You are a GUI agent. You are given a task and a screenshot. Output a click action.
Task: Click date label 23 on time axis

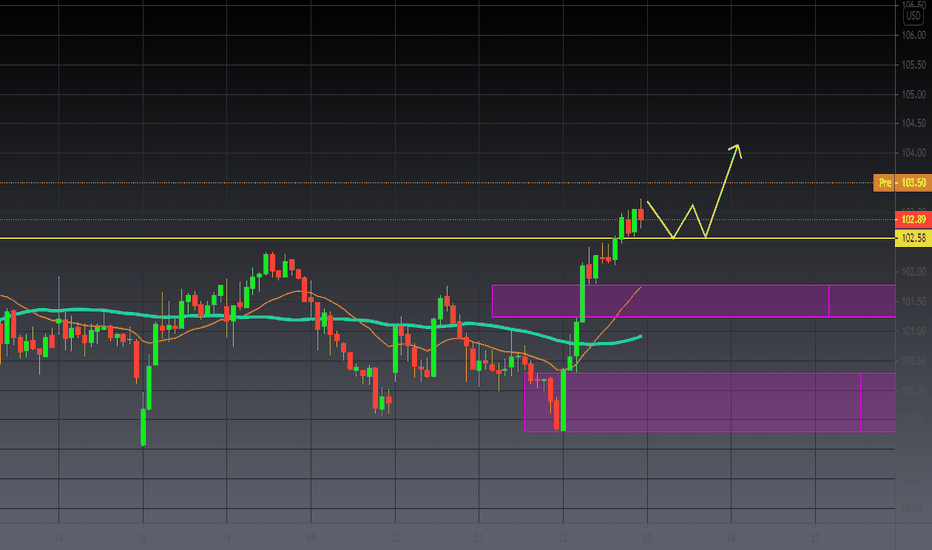647,538
